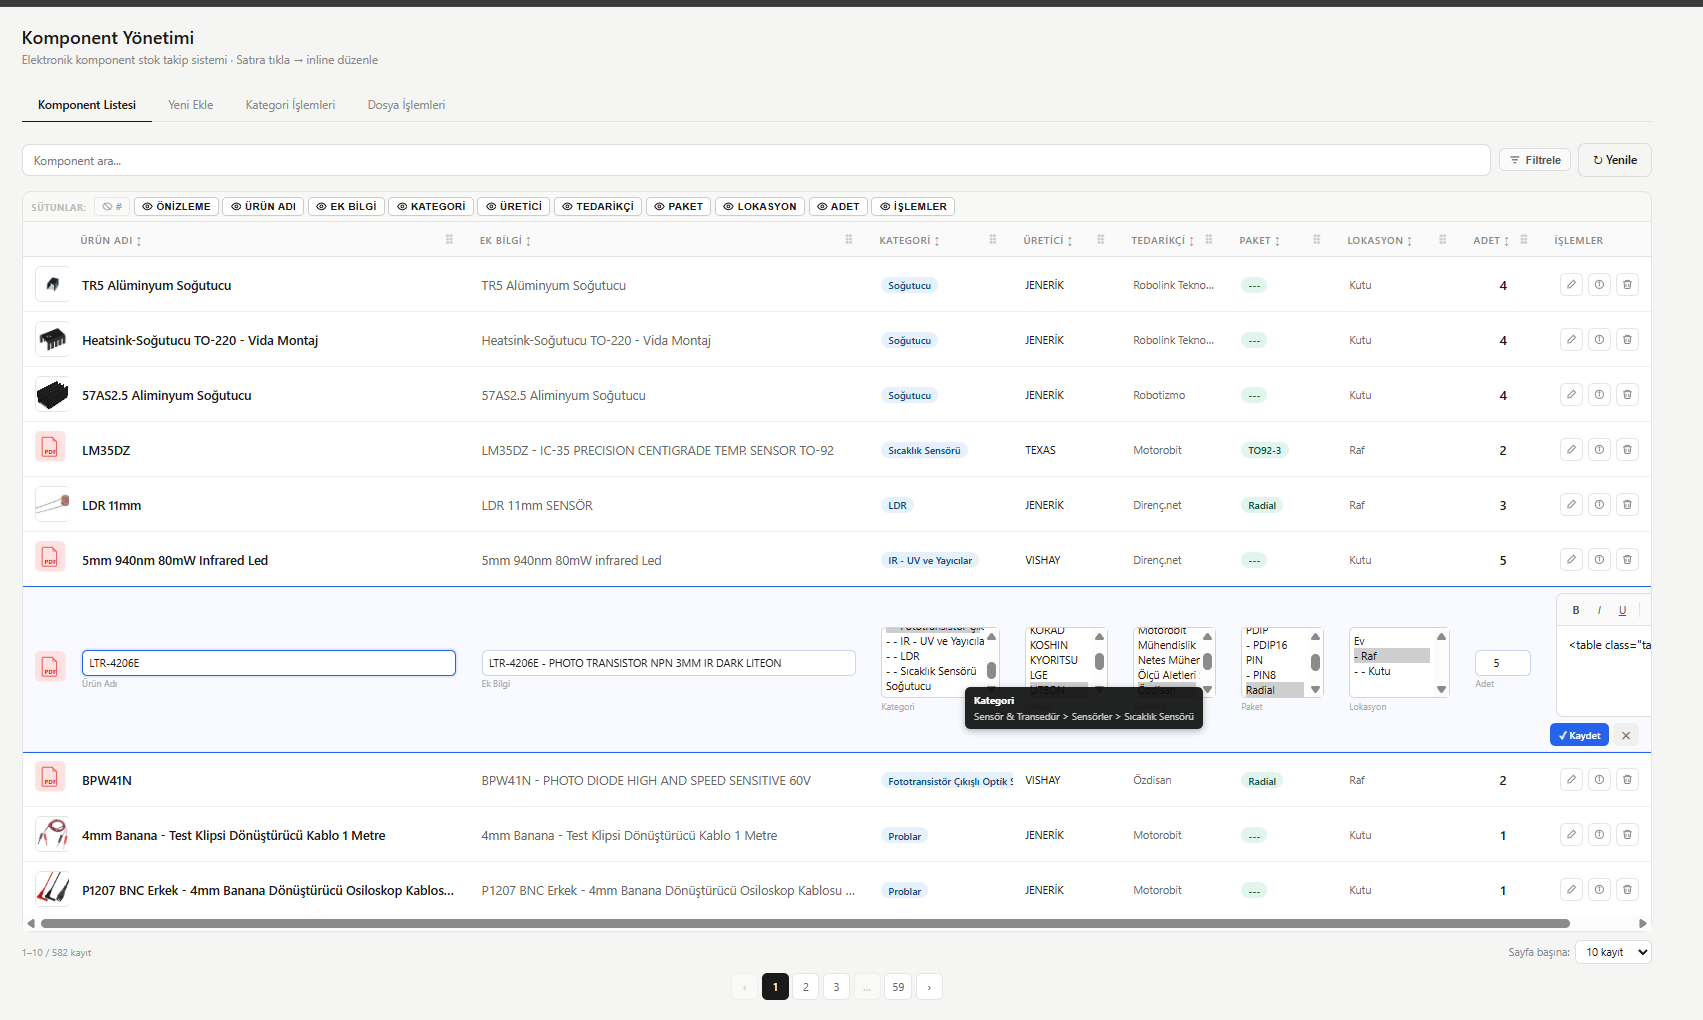Save the edited row with Kaydet
The image size is (1703, 1020).
click(1579, 735)
